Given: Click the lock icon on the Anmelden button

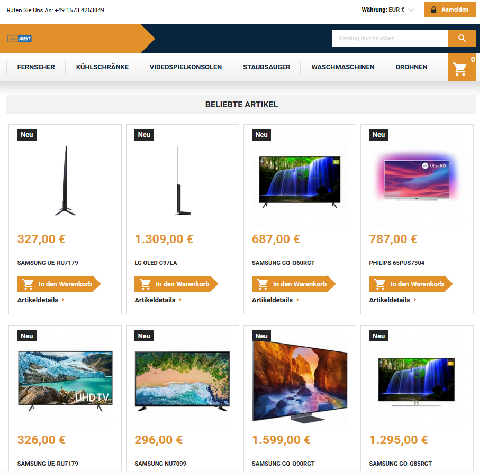Looking at the screenshot, I should point(433,10).
